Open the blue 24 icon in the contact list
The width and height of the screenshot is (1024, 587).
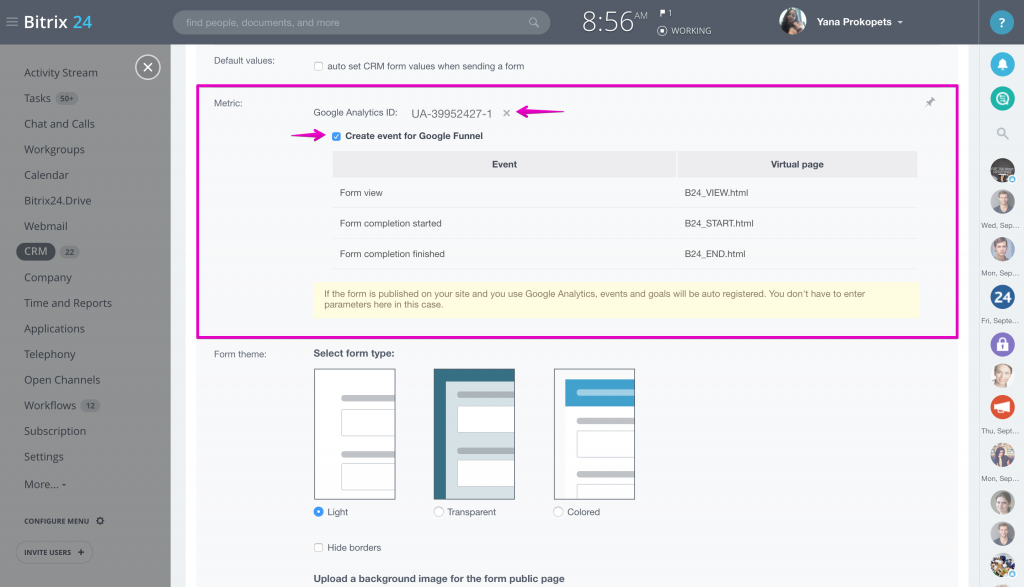pos(1002,297)
